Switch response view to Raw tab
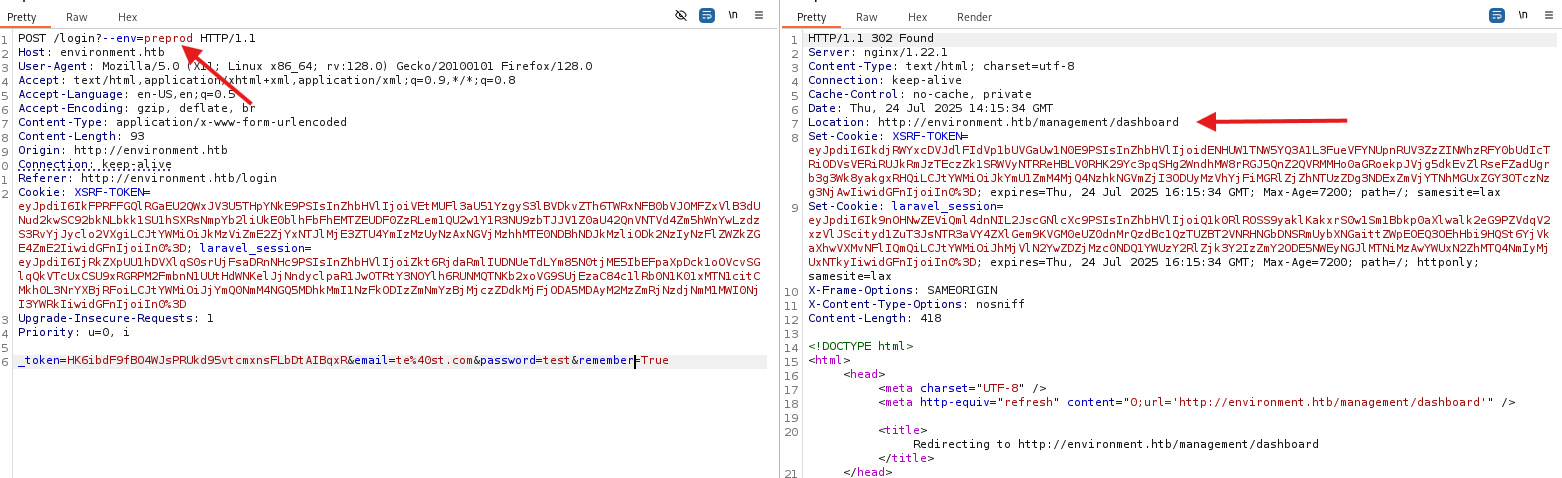The height and width of the screenshot is (478, 1562). tap(866, 17)
